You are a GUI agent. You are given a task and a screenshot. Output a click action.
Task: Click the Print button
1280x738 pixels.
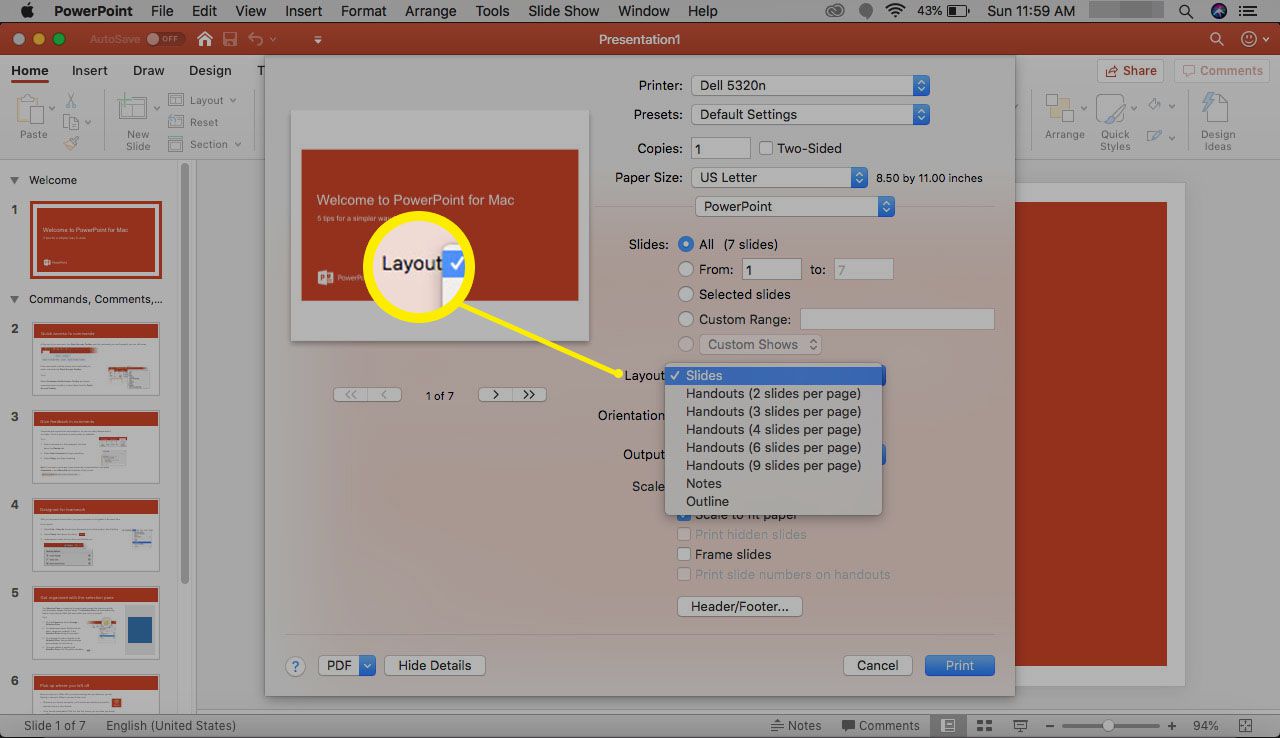(x=960, y=665)
